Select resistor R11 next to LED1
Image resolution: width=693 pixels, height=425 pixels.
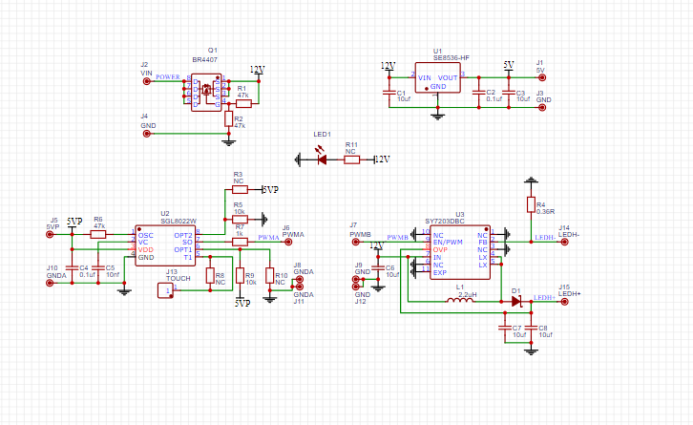click(x=351, y=159)
